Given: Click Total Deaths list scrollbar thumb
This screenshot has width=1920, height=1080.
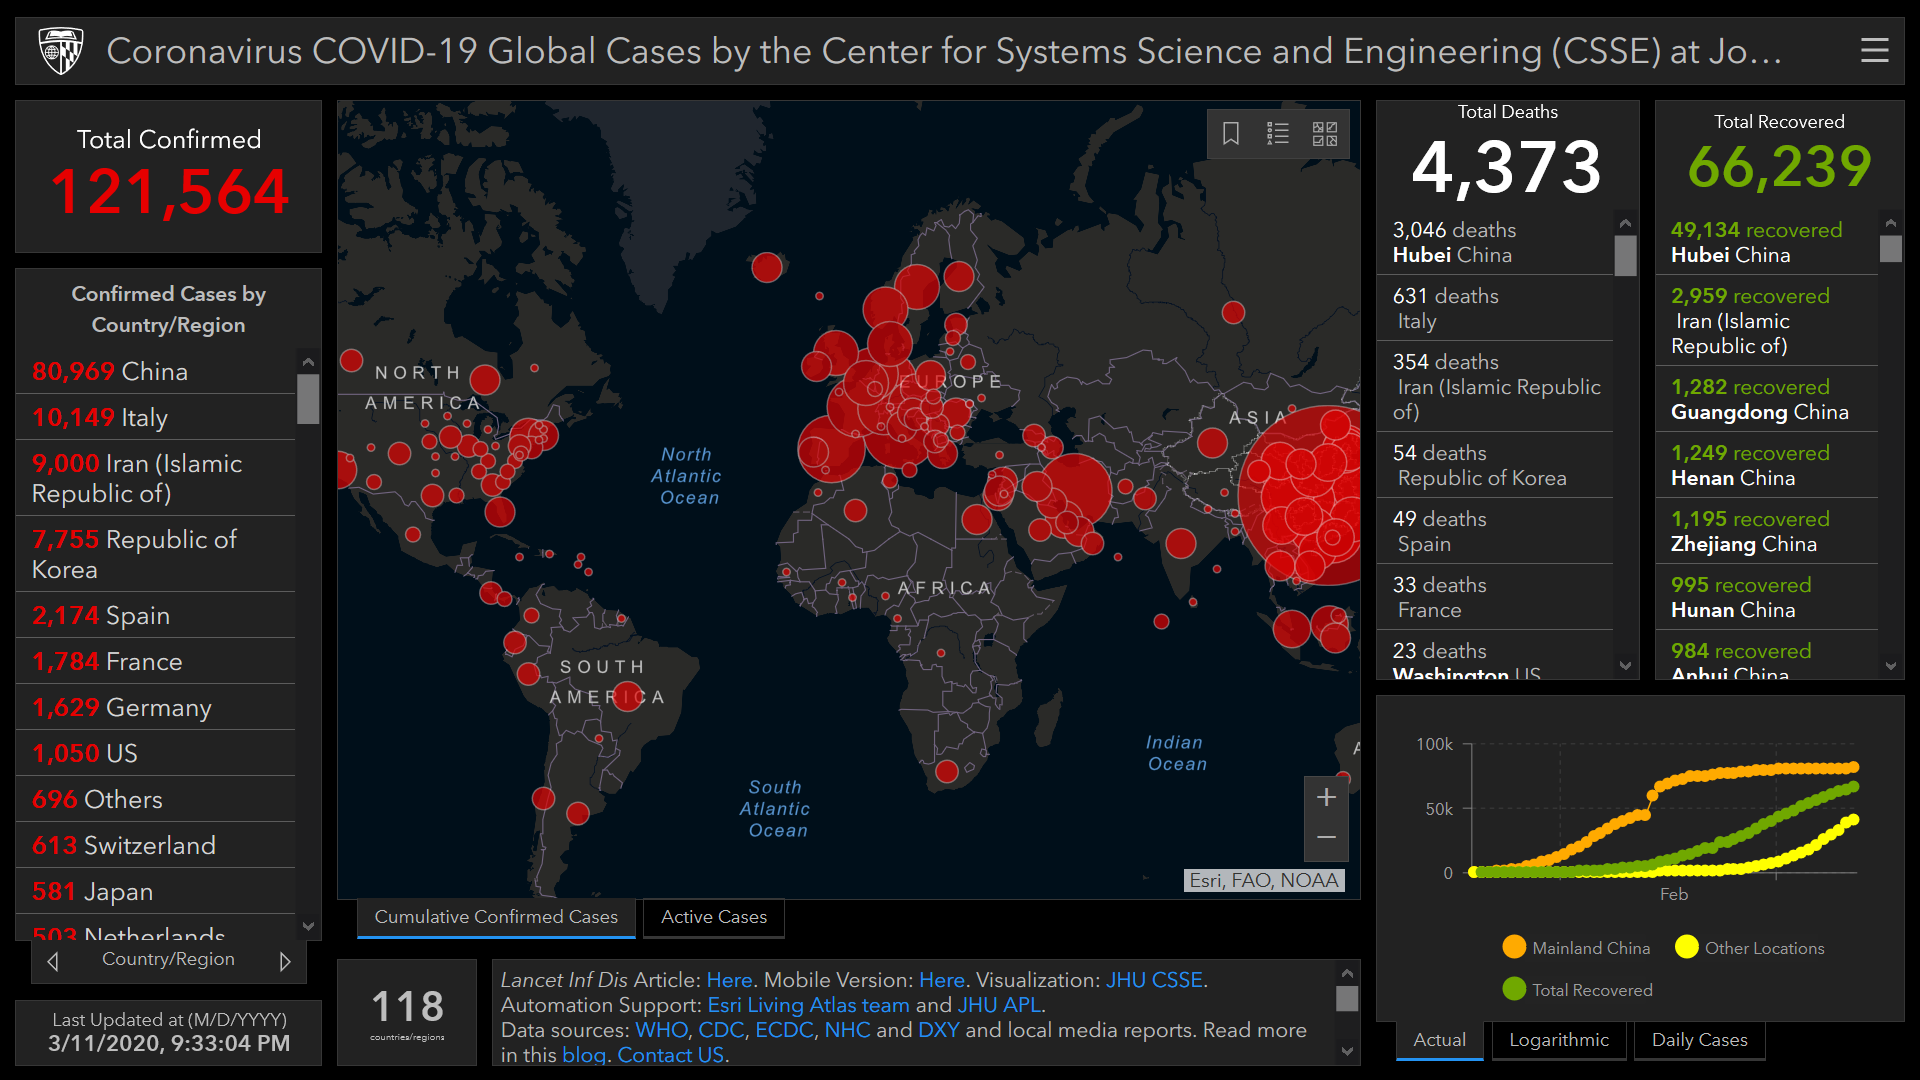Looking at the screenshot, I should [x=1625, y=255].
